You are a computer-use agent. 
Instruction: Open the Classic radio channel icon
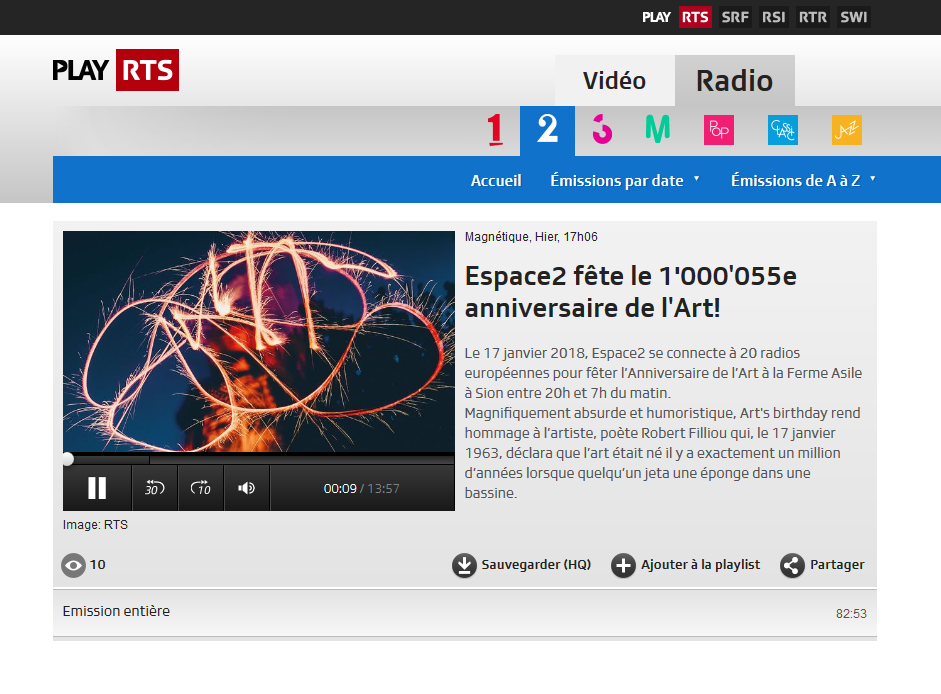pos(783,130)
